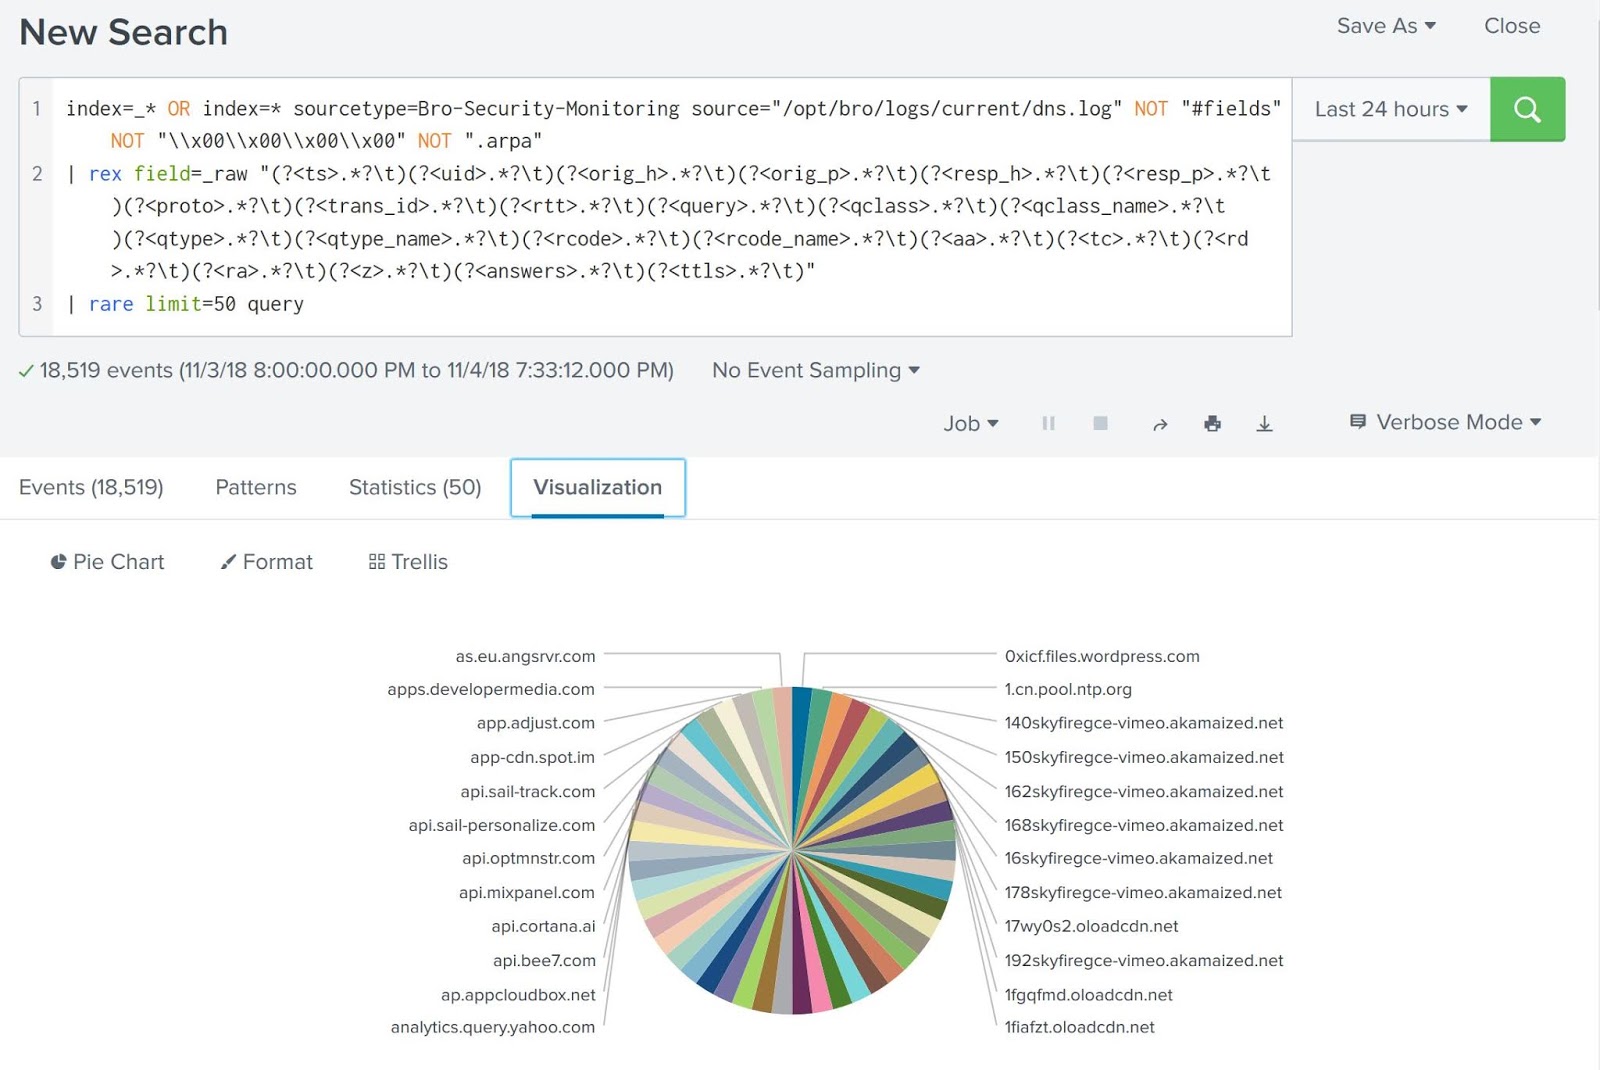Share the search job
The width and height of the screenshot is (1600, 1070).
1161,423
